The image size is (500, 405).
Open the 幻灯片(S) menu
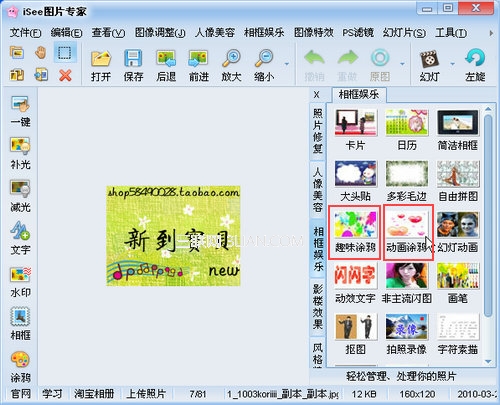404,33
